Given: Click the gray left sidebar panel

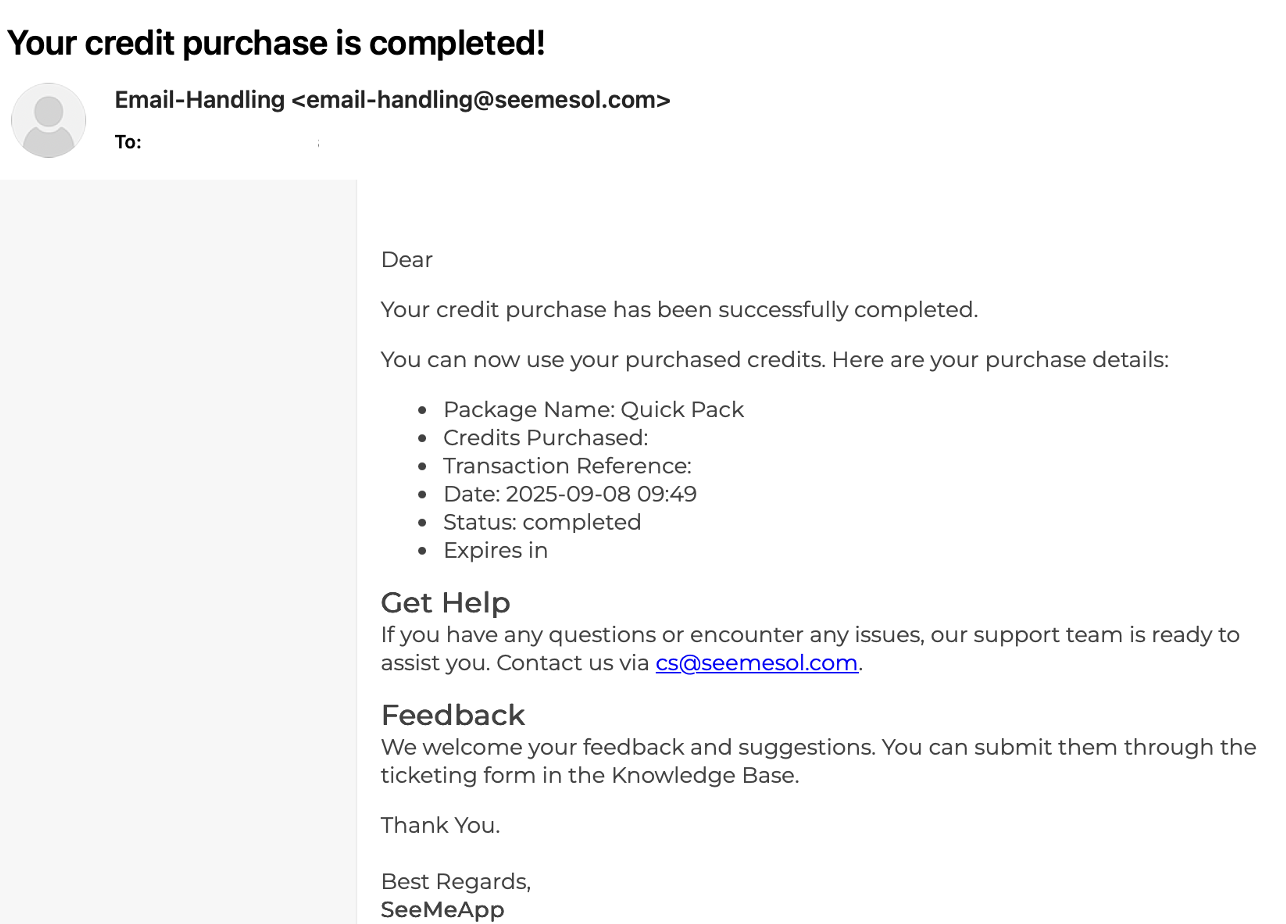Looking at the screenshot, I should coord(178,550).
